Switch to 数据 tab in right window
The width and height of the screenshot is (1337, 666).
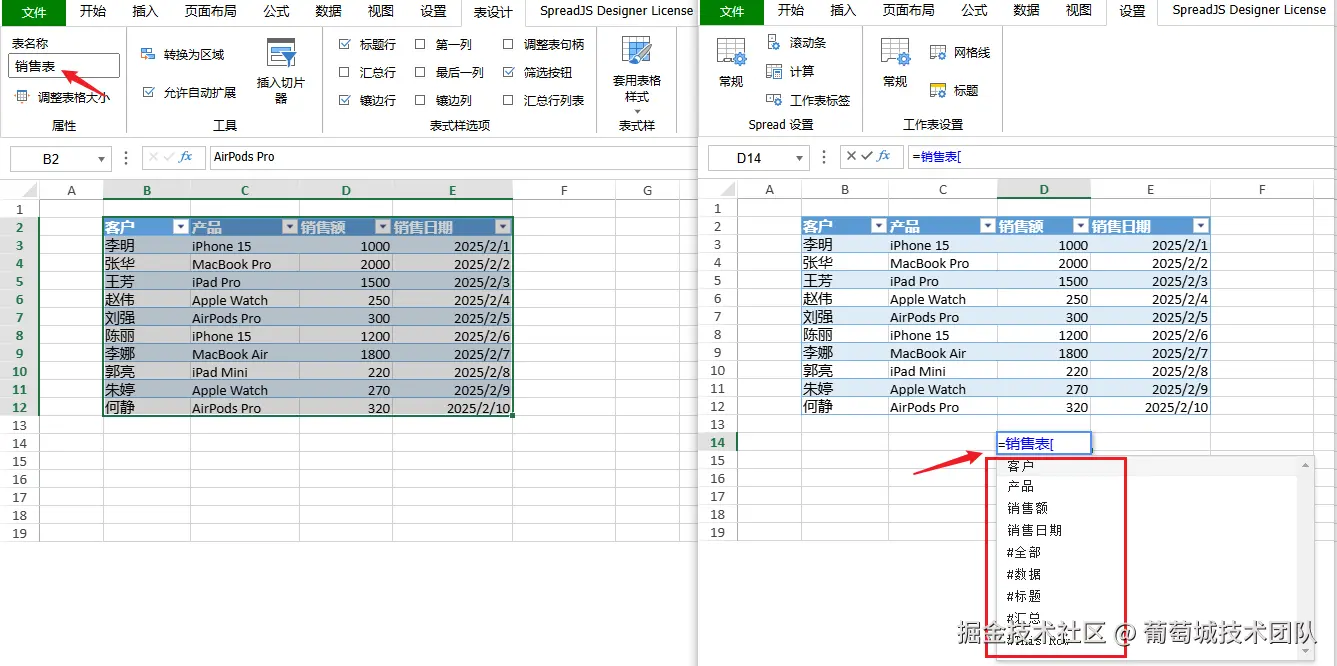(1026, 11)
